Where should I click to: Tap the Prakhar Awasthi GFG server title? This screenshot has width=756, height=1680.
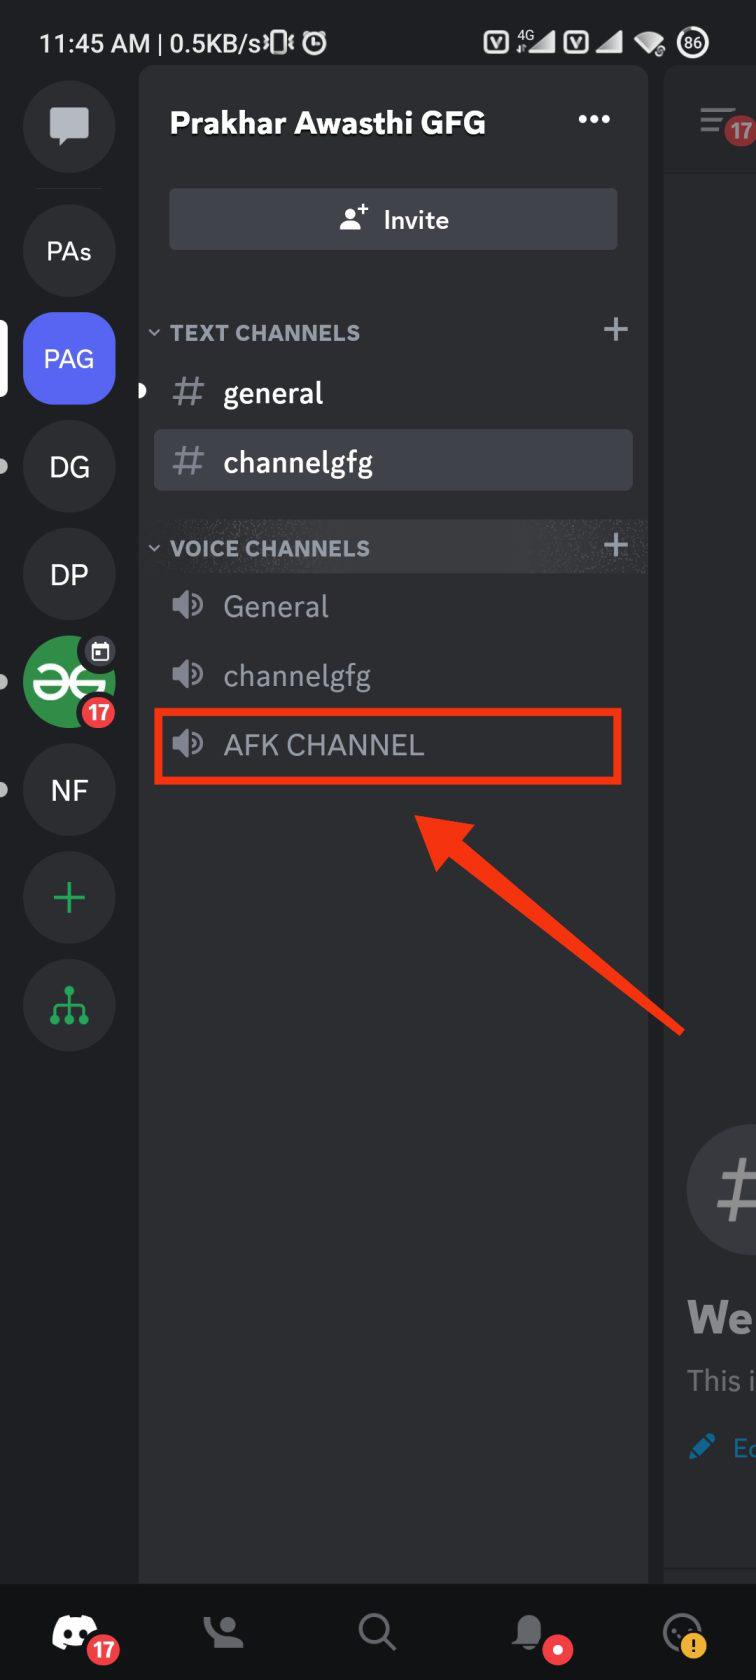[x=328, y=122]
